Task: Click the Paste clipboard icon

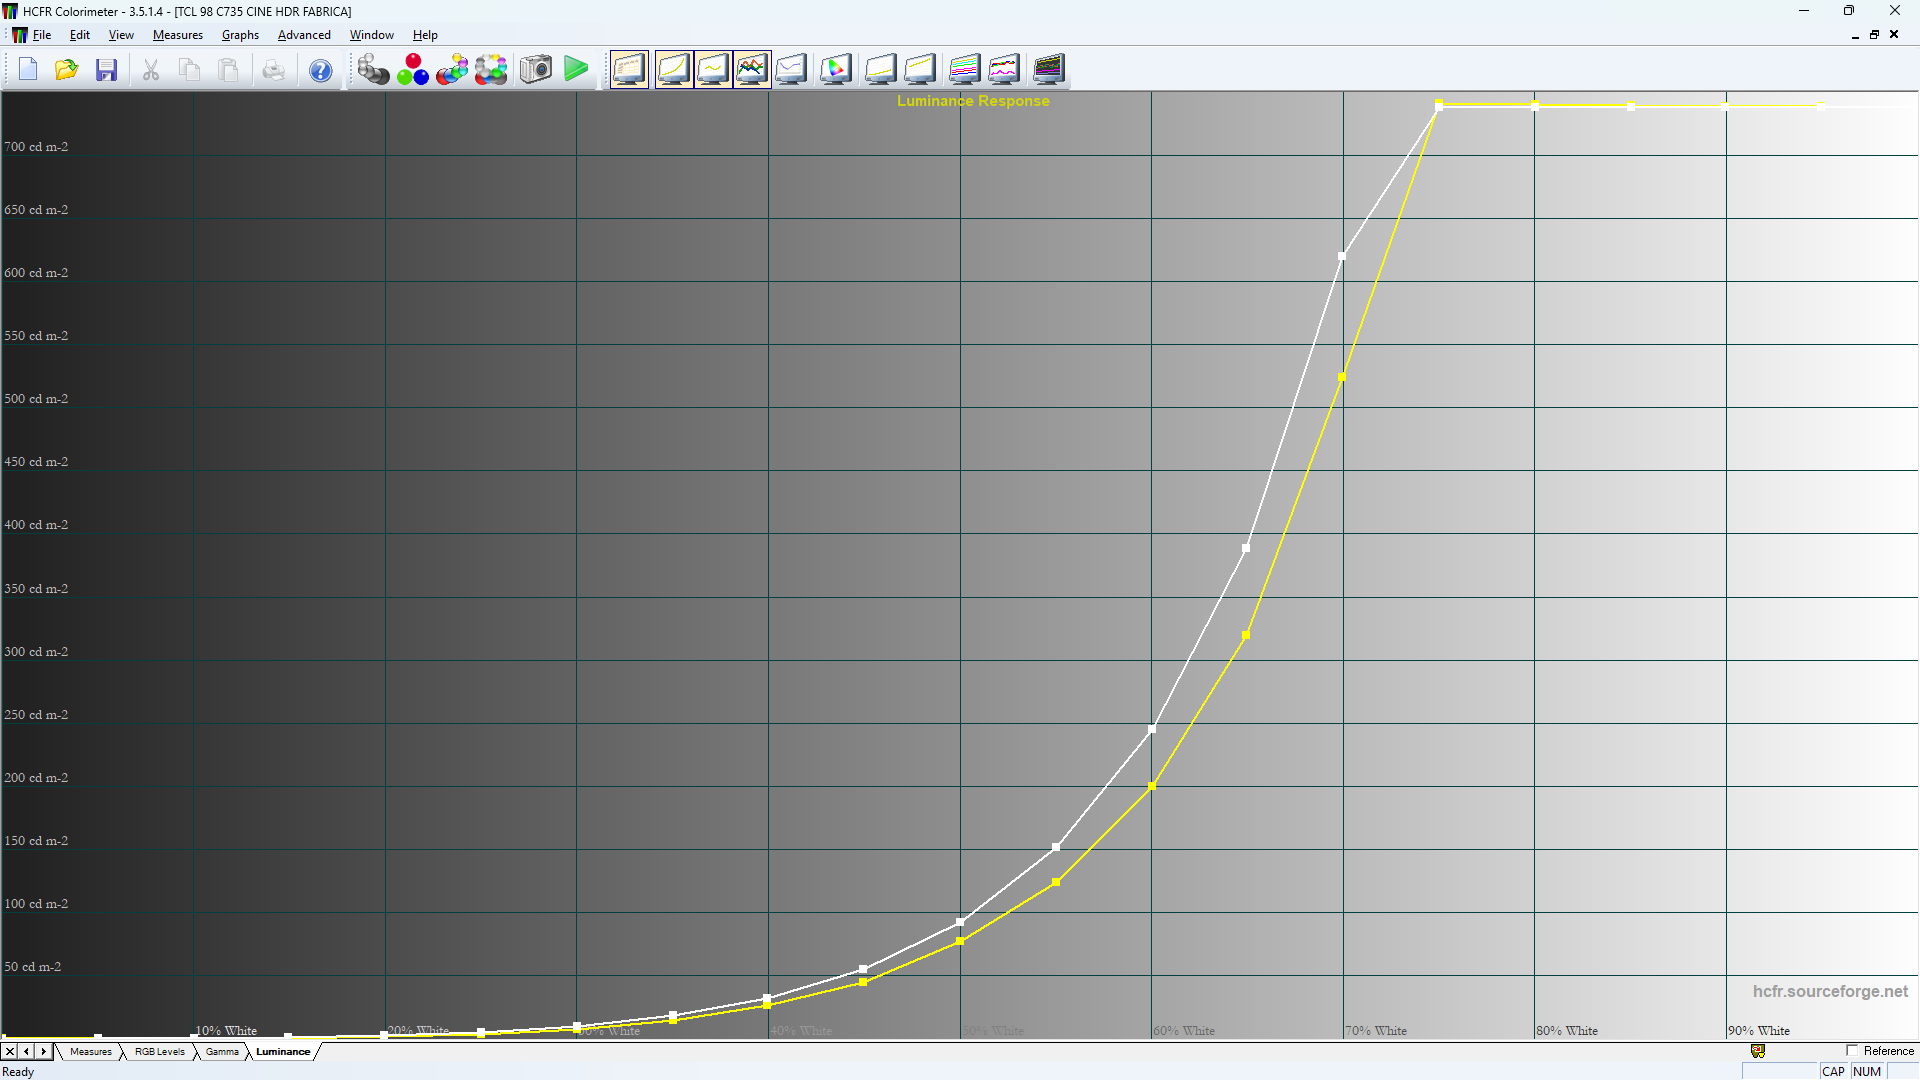Action: point(229,70)
